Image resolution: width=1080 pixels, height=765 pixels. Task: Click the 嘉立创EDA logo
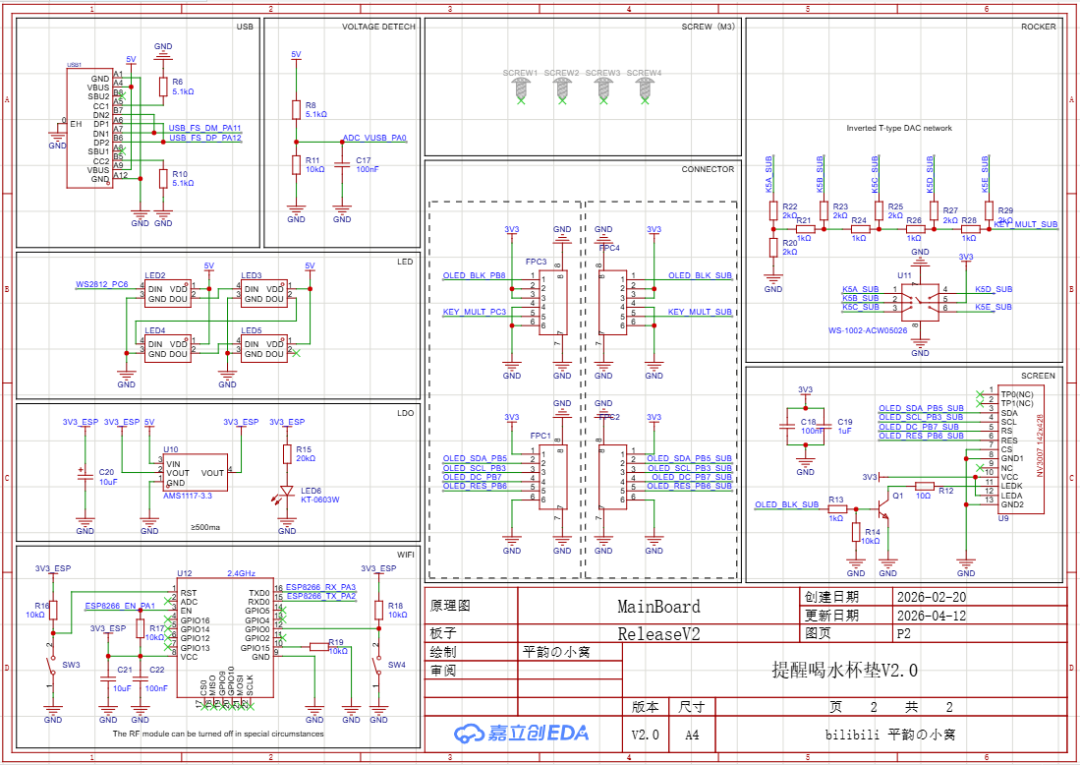tap(521, 733)
